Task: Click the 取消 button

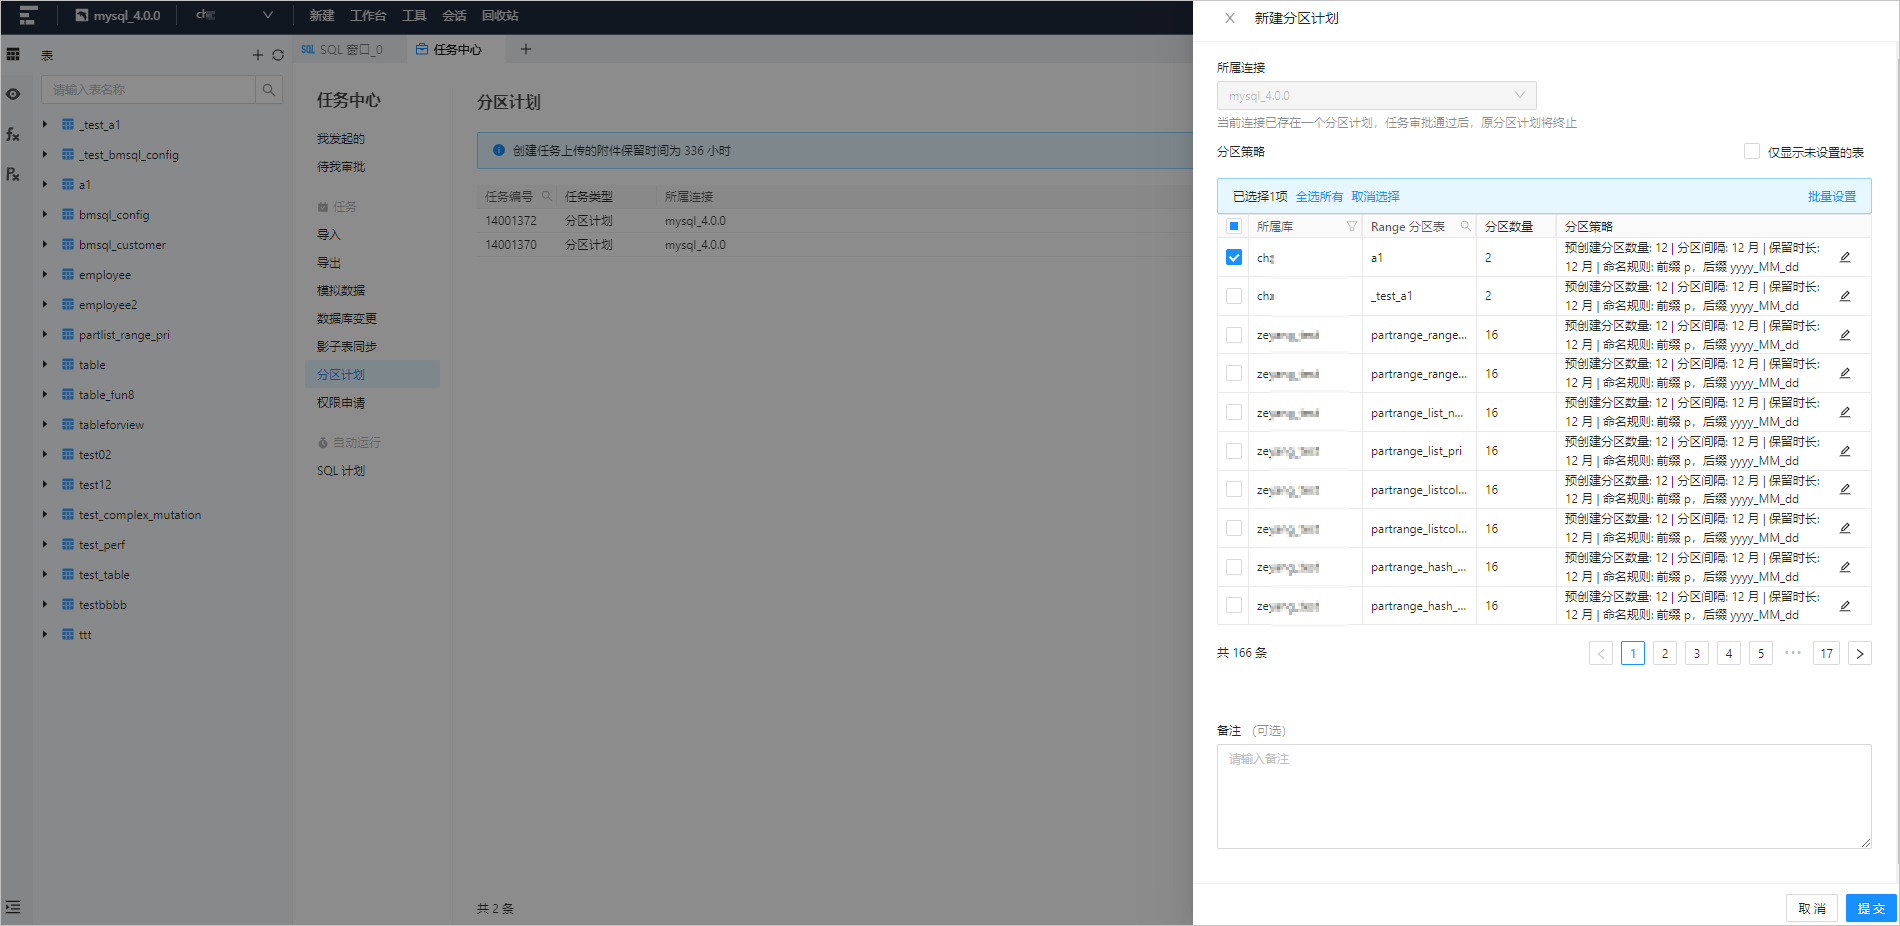Action: click(1812, 908)
